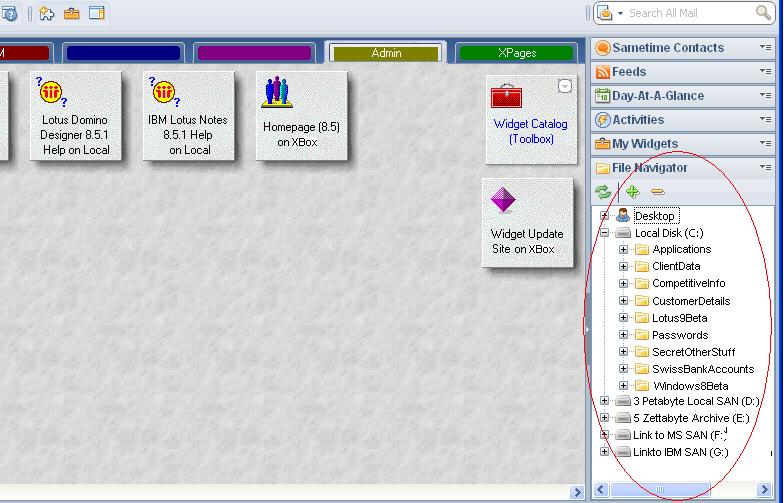
Task: Click the toolbox icon in top toolbar
Action: 72,13
